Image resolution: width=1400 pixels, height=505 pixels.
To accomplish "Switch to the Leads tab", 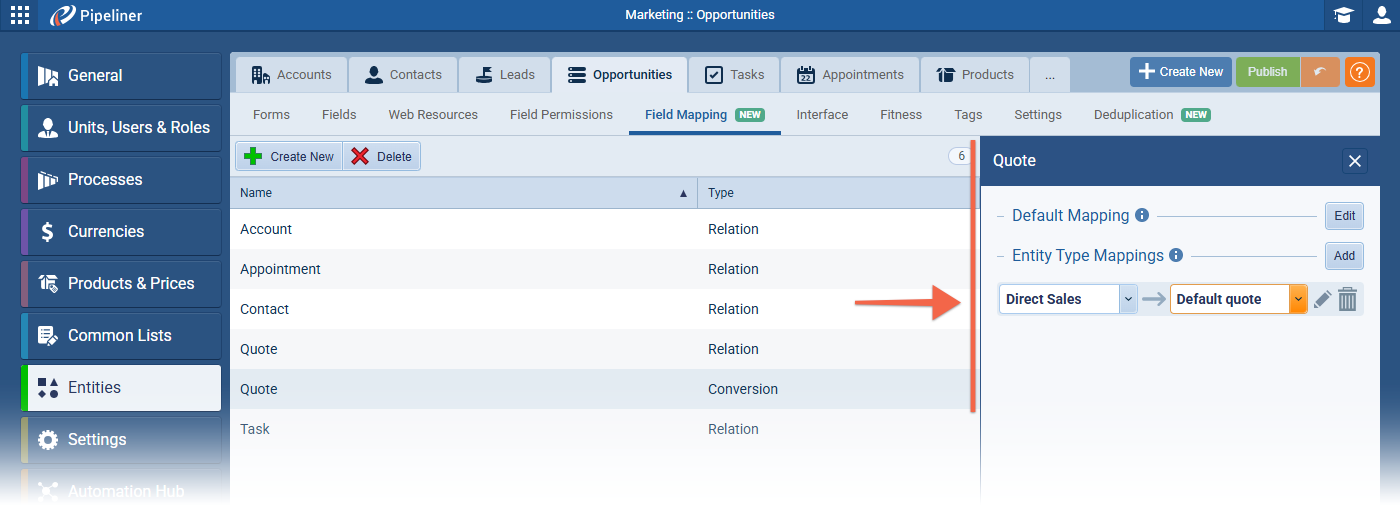I will (505, 75).
